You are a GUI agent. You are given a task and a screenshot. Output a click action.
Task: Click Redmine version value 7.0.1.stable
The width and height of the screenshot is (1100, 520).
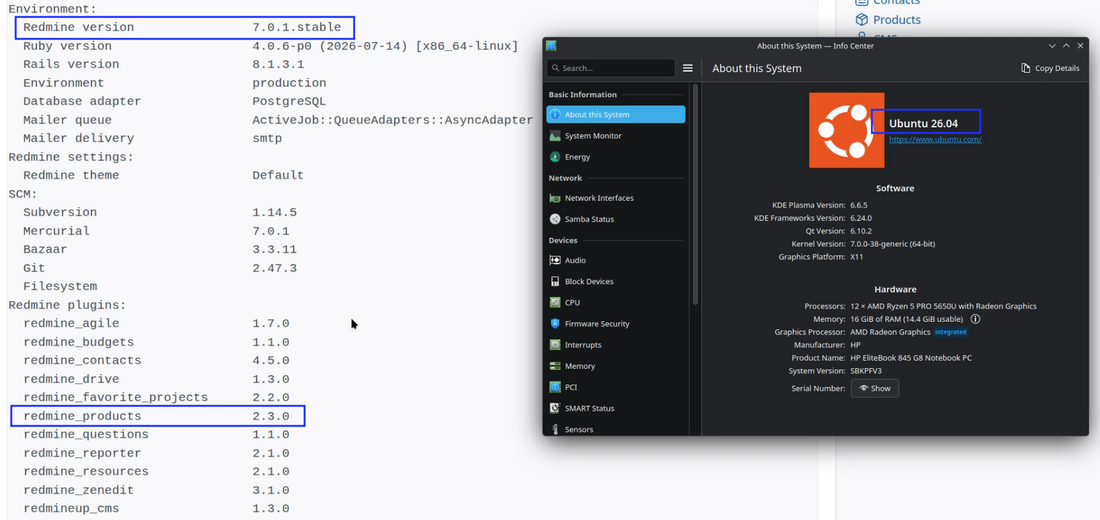pos(297,27)
